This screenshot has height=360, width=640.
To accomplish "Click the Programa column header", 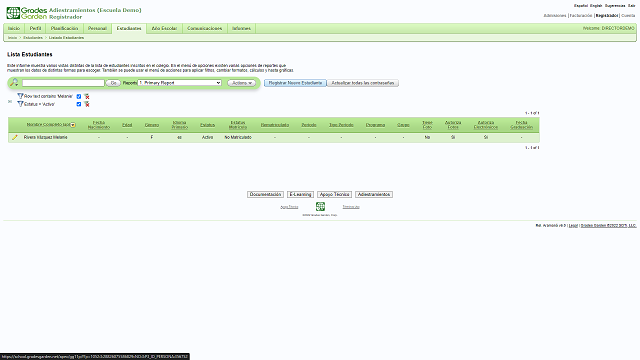I will pos(375,125).
